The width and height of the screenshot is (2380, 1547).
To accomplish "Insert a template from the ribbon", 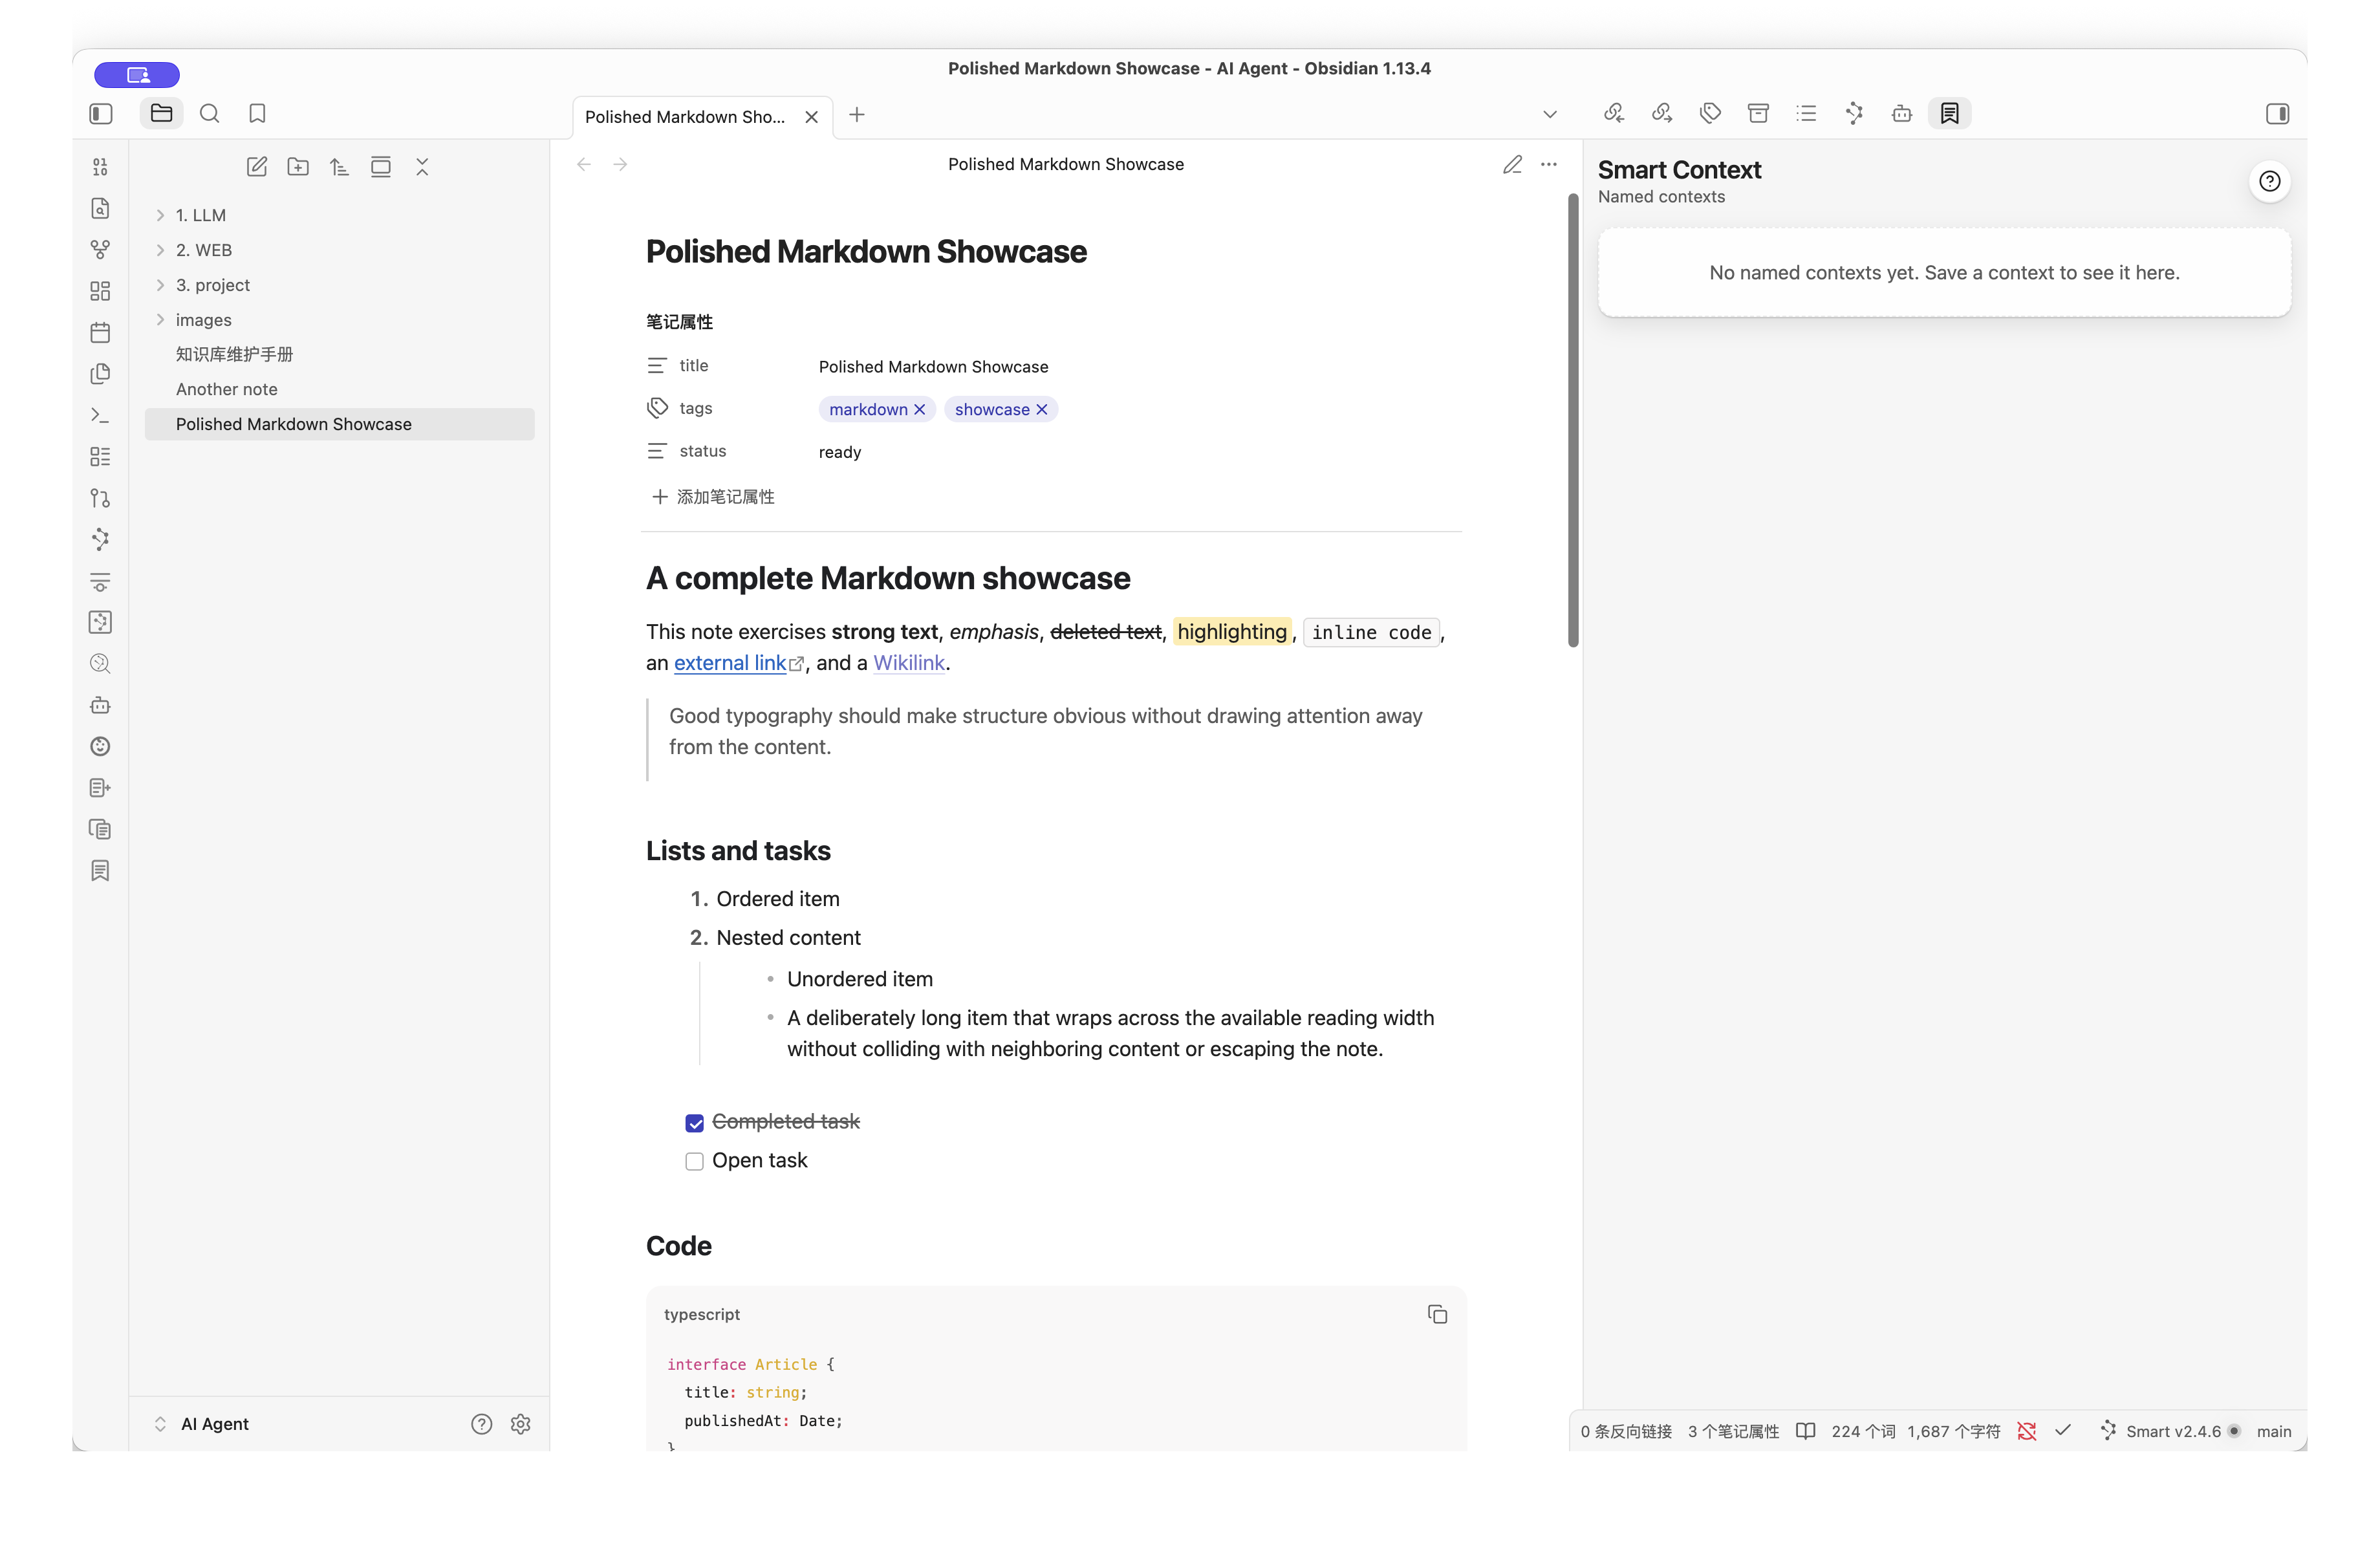I will pos(100,374).
